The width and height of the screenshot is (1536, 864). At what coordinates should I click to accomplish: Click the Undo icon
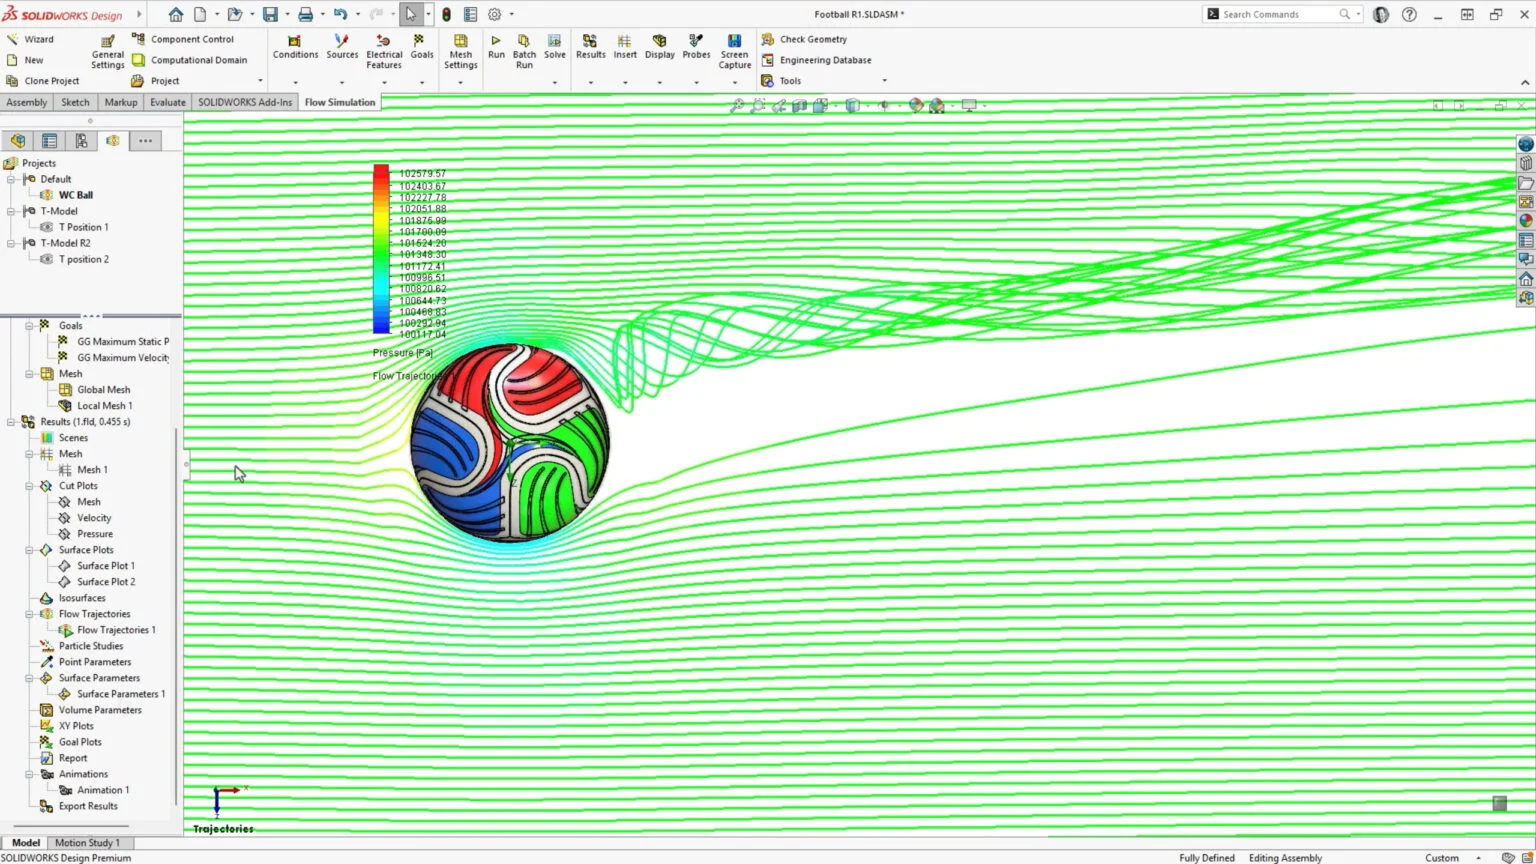[340, 14]
